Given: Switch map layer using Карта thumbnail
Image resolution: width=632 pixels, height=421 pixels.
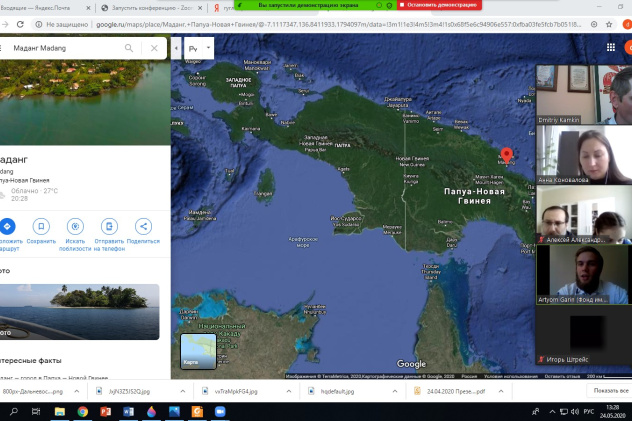Looking at the screenshot, I should 197,351.
